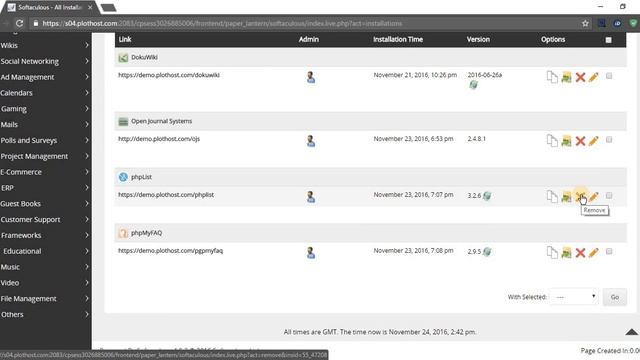Open the demo.plothost.com/ojs link
This screenshot has width=640, height=360.
159,139
